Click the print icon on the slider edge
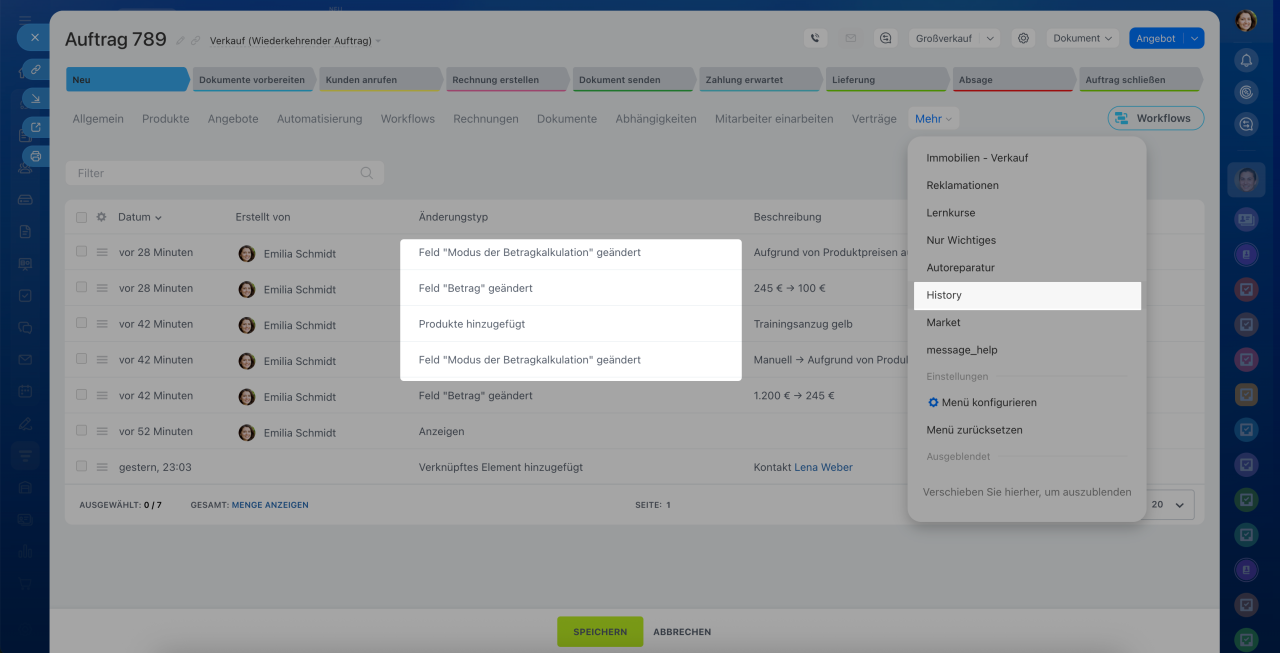 pyautogui.click(x=36, y=156)
